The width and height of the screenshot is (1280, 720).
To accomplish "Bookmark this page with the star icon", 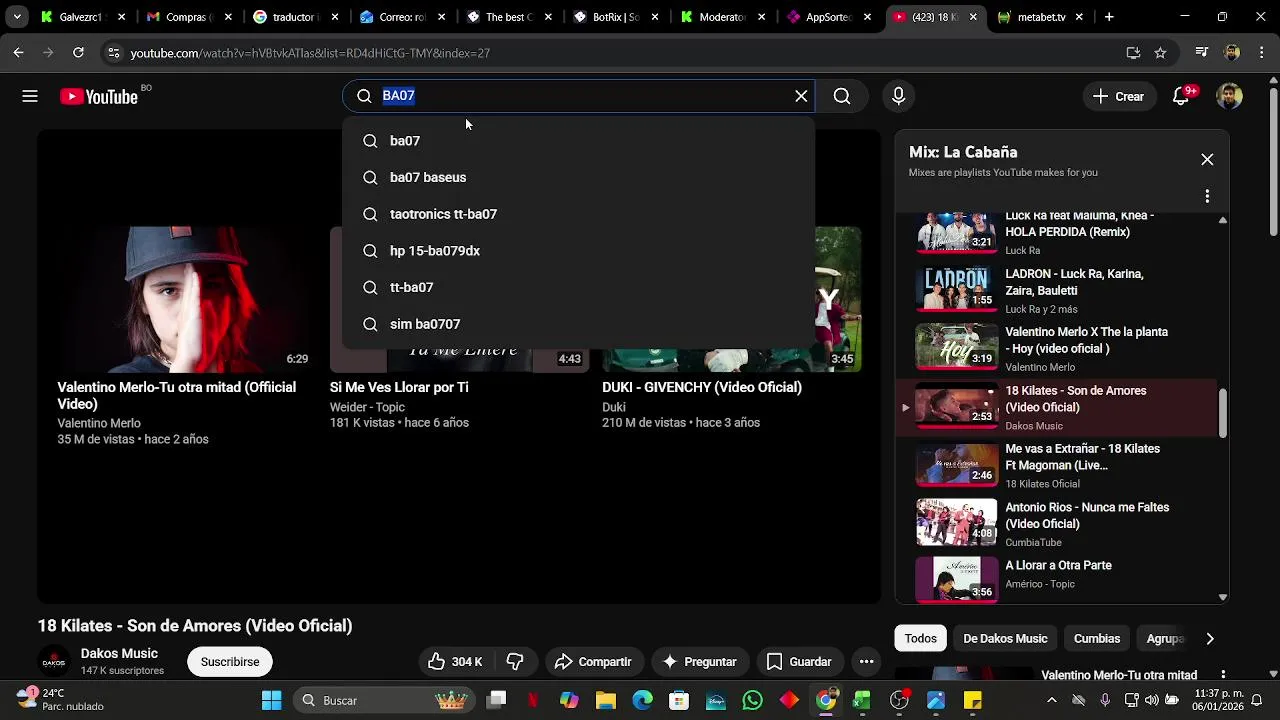I will point(1160,53).
